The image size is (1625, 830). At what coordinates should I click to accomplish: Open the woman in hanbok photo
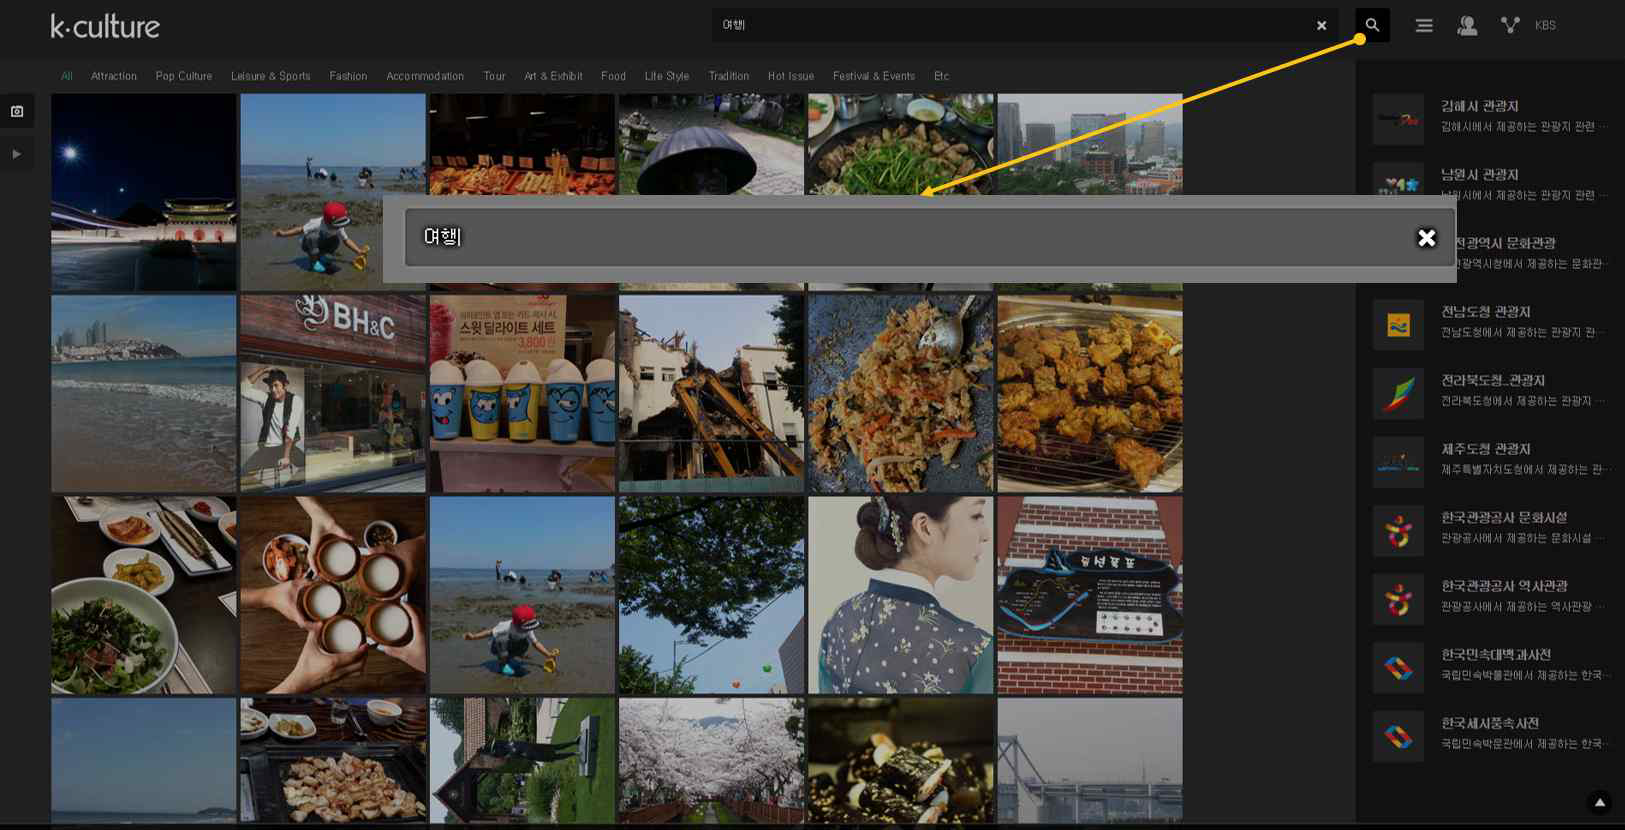[901, 595]
